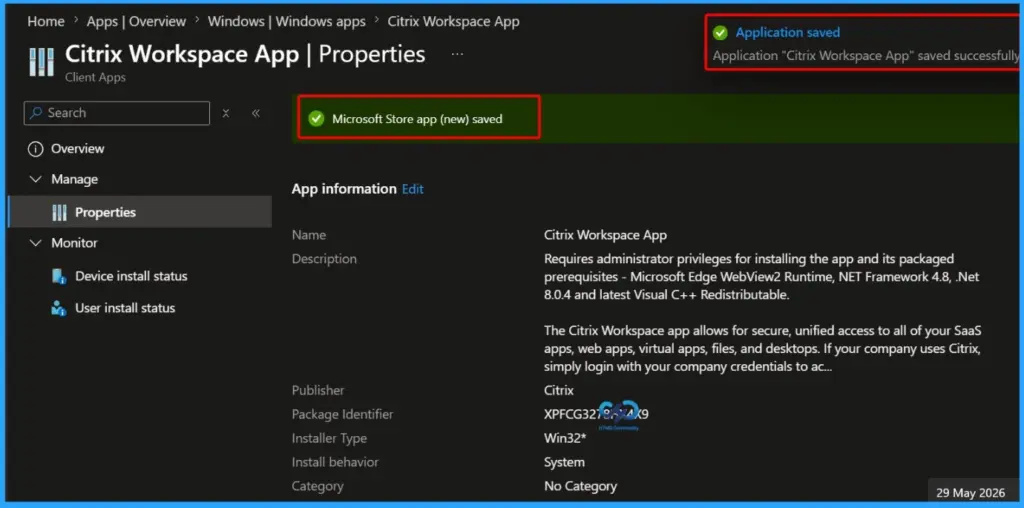
Task: Click the Citrix Workspace App properties icon
Action: click(42, 61)
